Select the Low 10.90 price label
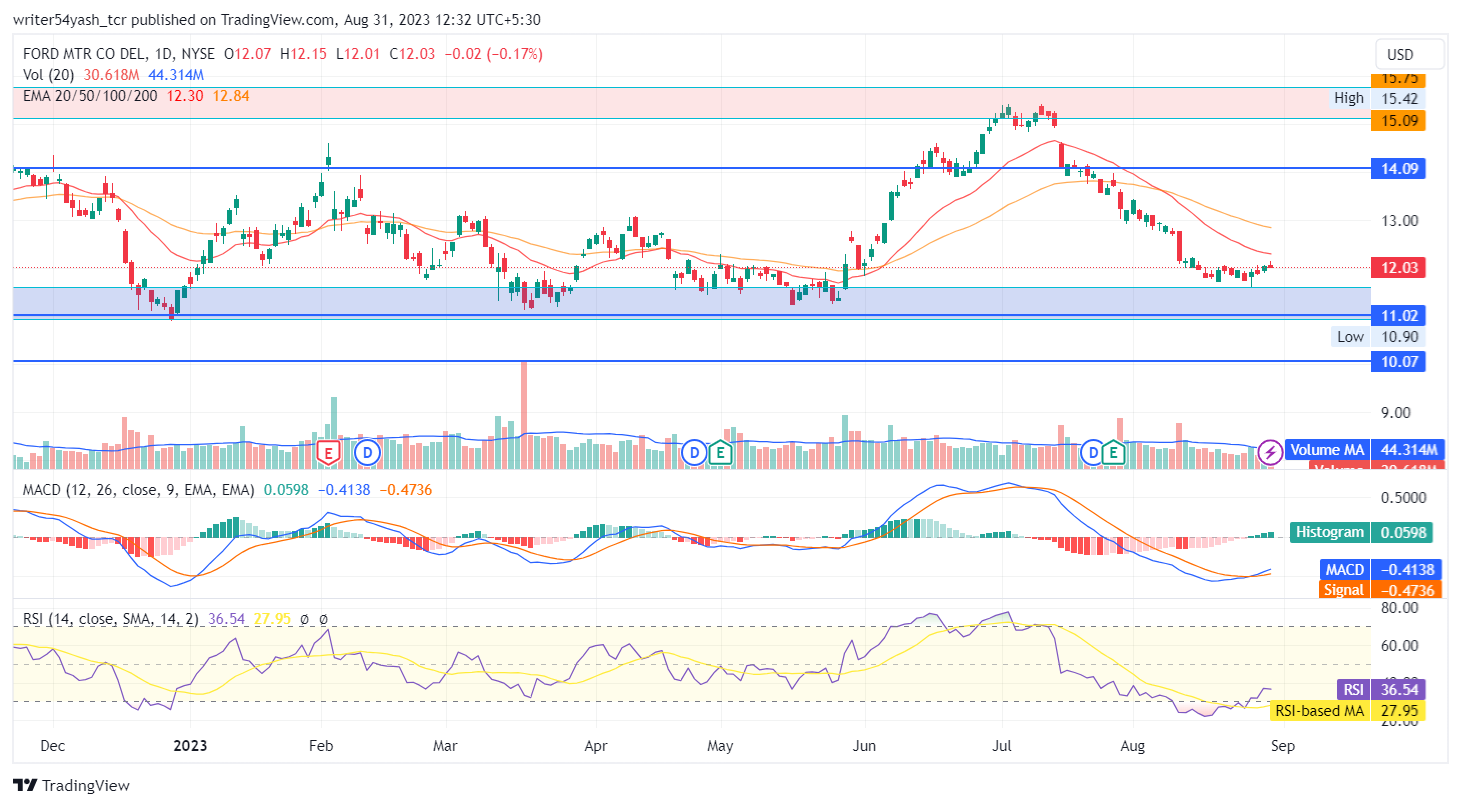 click(1380, 337)
